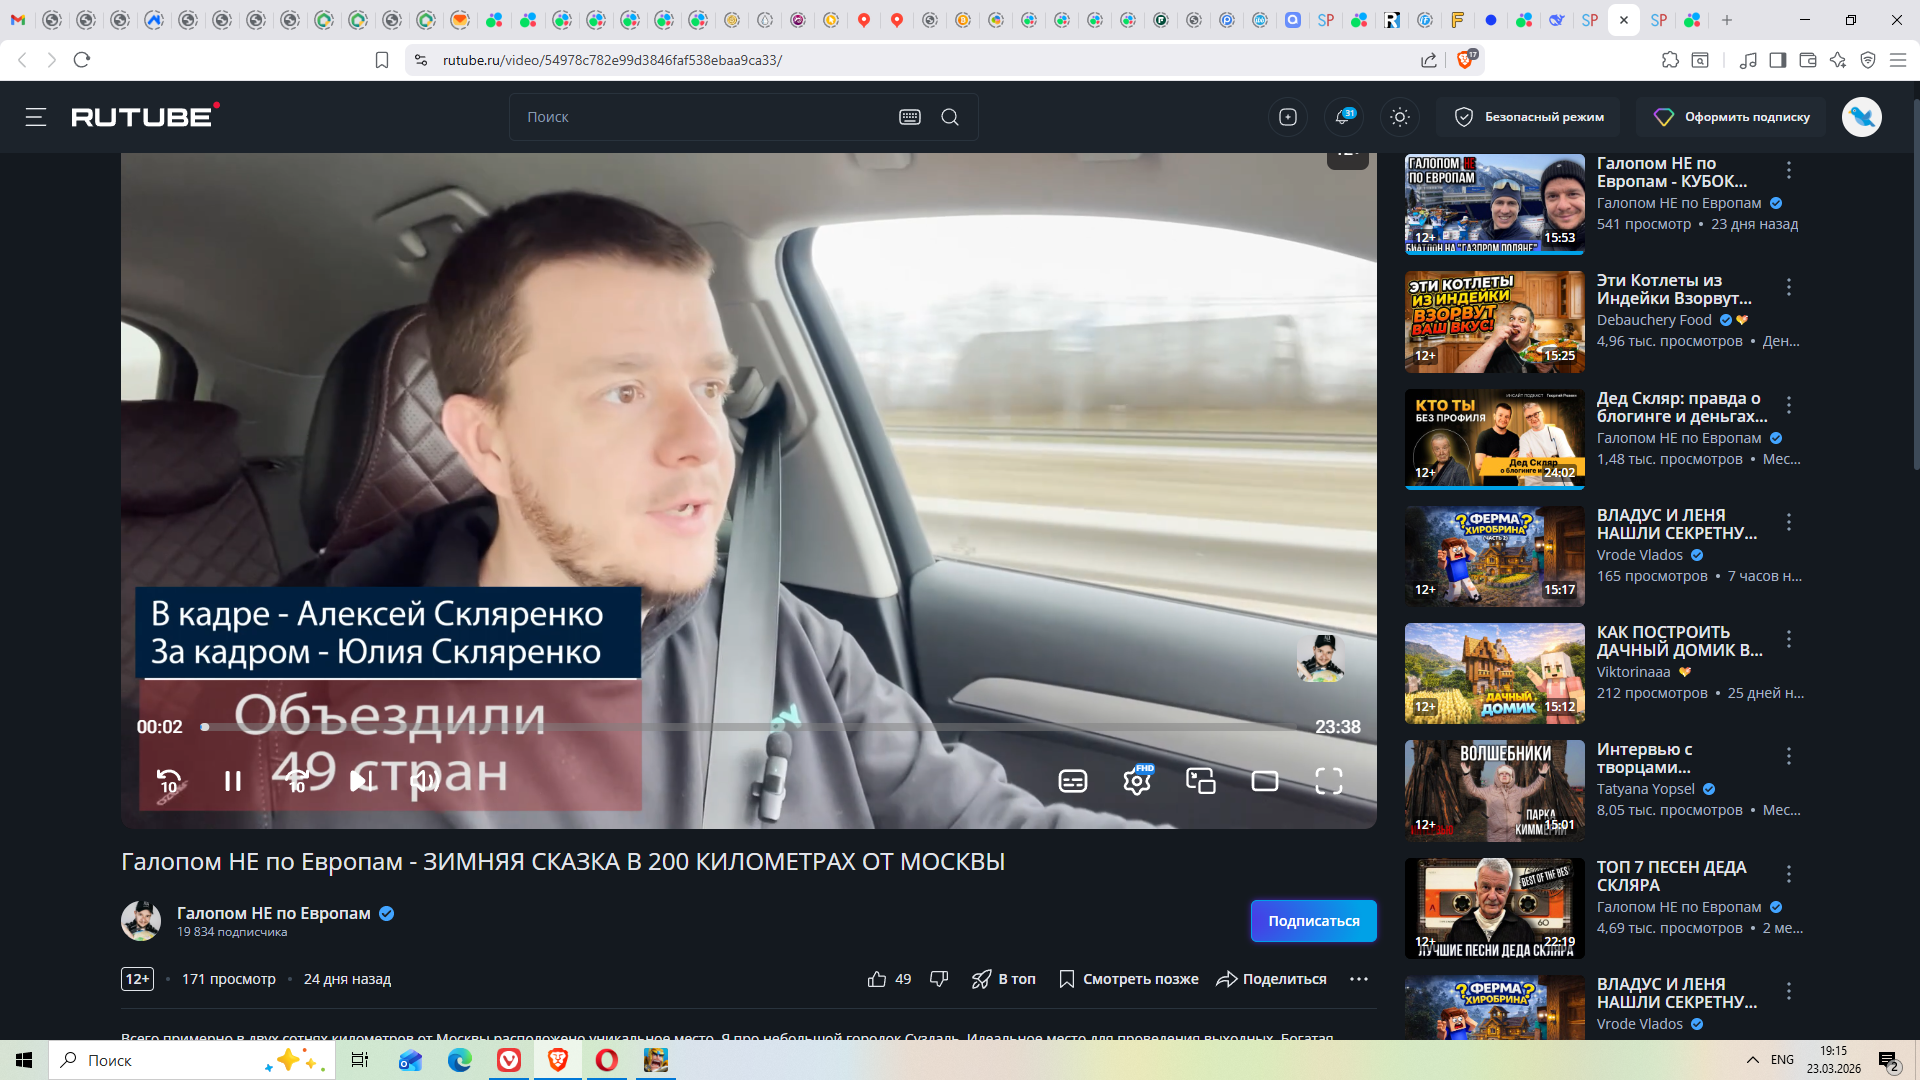Screen dimensions: 1920x1080
Task: Mute the video volume
Action: (424, 781)
